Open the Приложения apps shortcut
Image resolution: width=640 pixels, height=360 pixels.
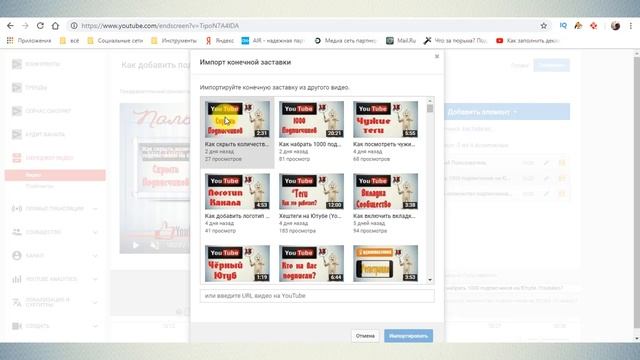coord(29,40)
